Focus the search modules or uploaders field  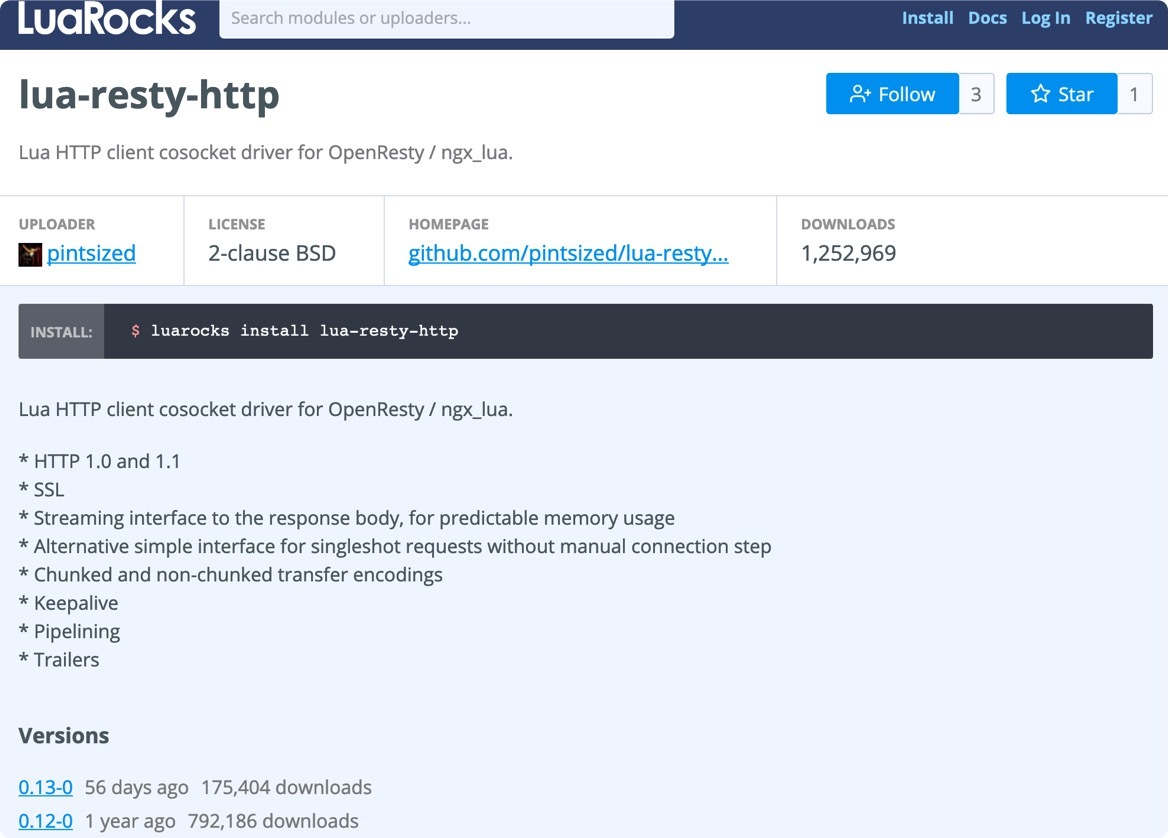pos(446,19)
